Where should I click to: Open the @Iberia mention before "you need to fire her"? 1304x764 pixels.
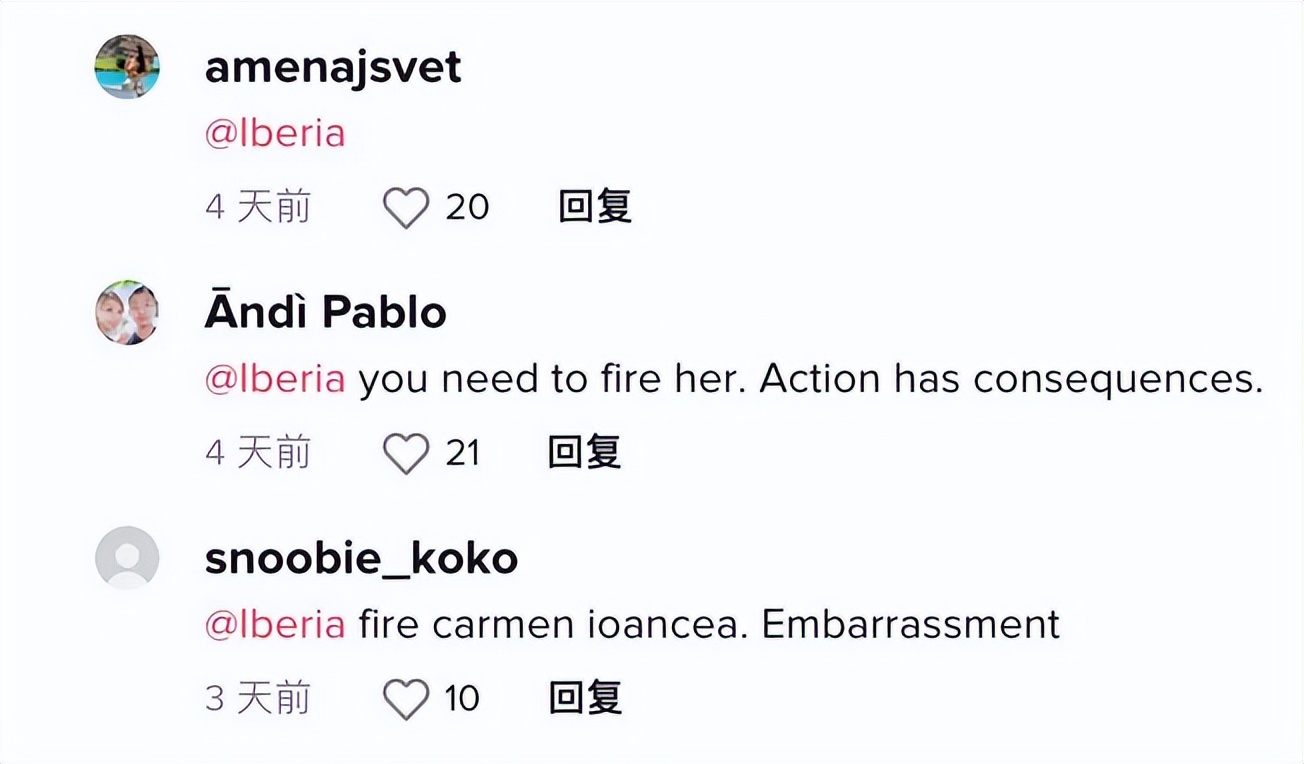[275, 380]
